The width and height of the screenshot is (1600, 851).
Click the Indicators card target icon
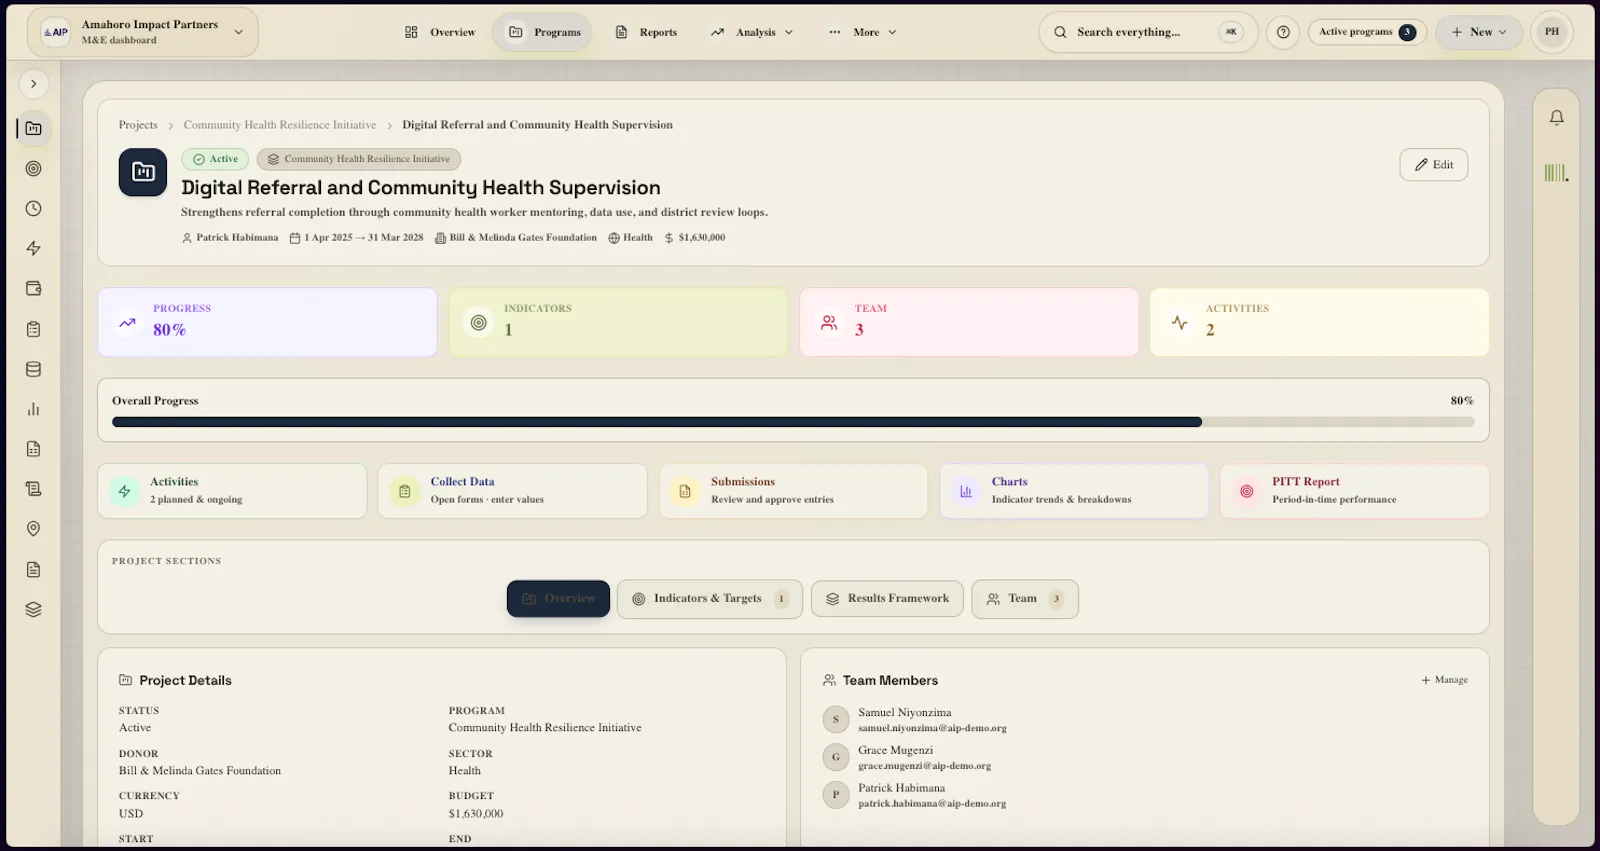(x=479, y=322)
